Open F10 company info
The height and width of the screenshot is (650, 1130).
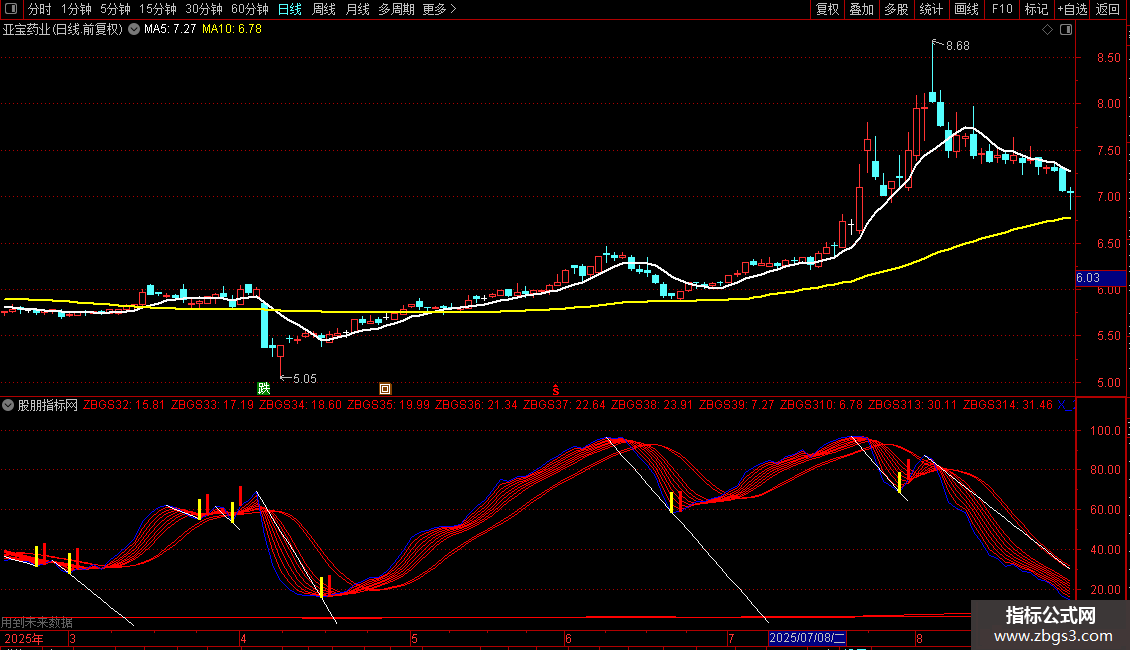click(1002, 9)
